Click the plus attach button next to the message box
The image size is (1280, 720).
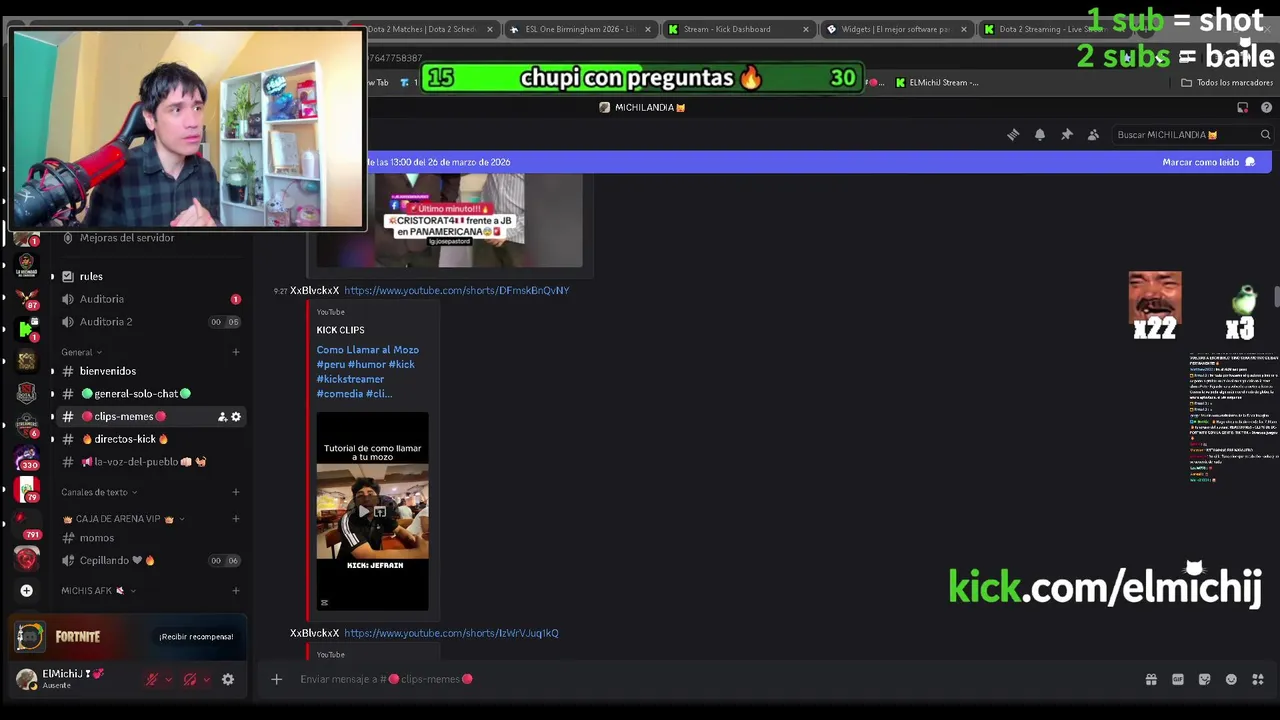pyautogui.click(x=276, y=679)
